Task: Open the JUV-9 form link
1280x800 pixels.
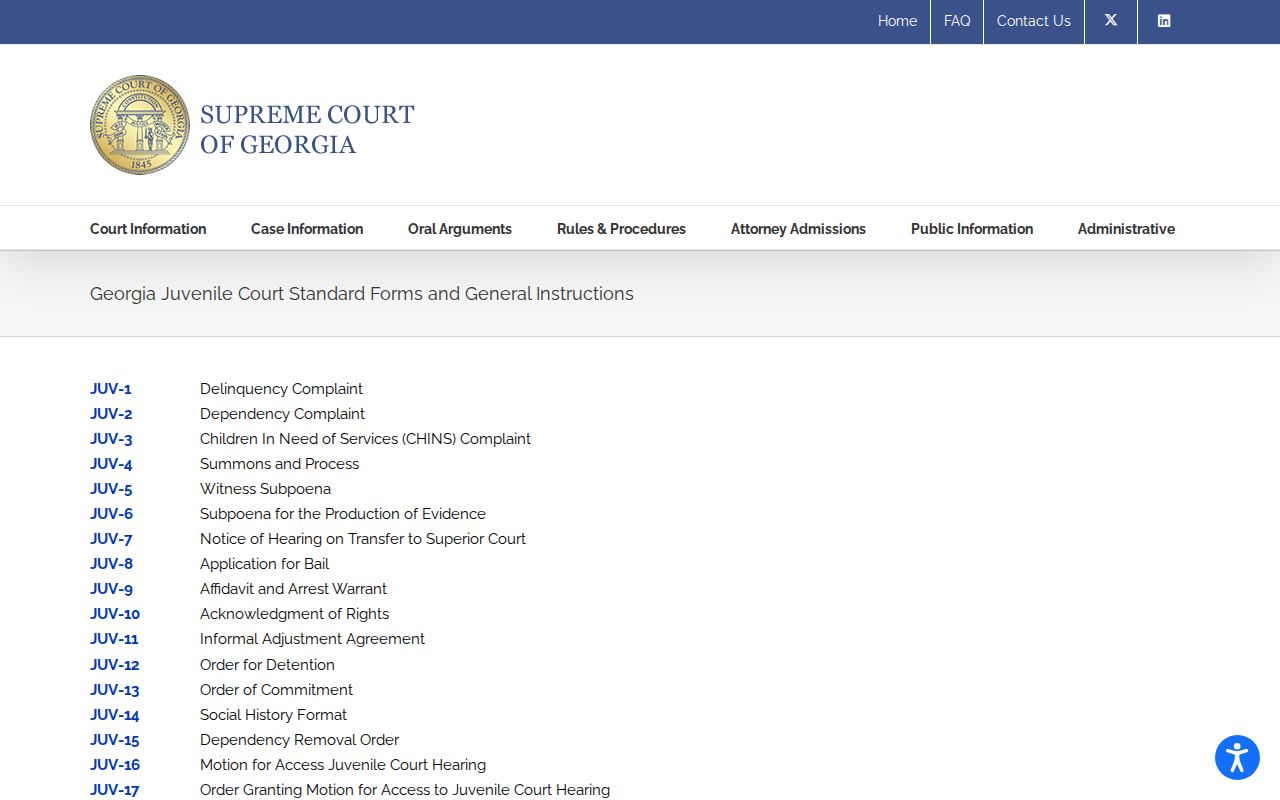Action: 111,589
